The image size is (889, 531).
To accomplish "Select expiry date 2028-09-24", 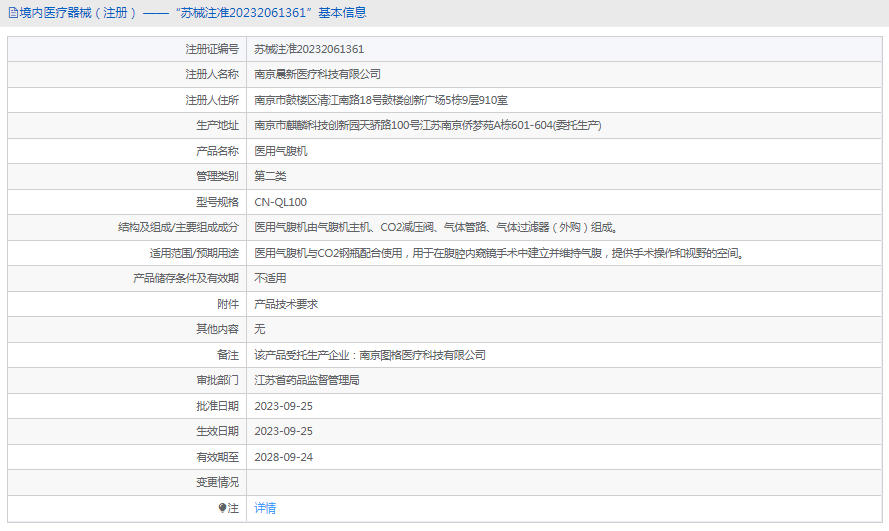I will coord(283,457).
